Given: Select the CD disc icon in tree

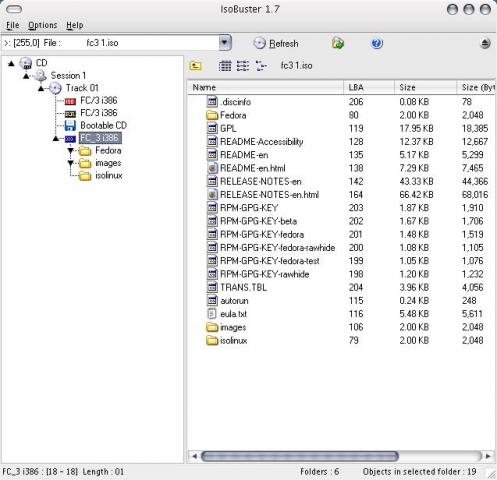Looking at the screenshot, I should point(26,63).
